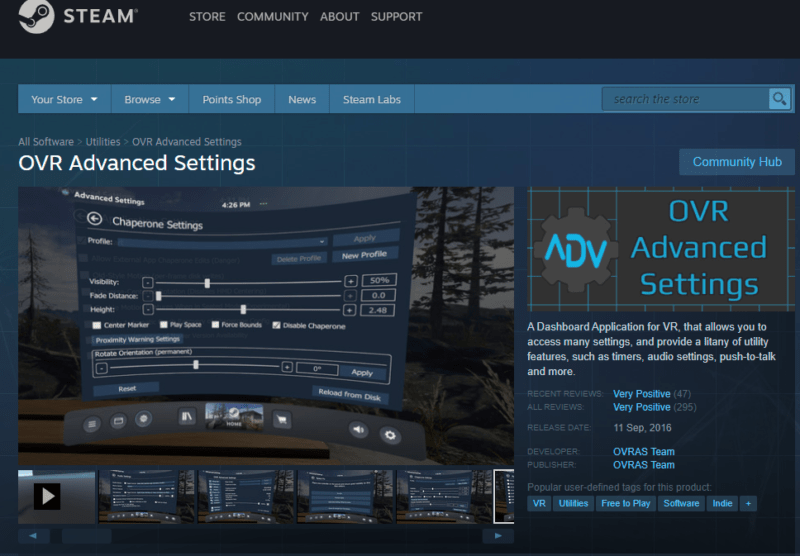Screen dimensions: 800x556
Task: Open the Your Store dropdown
Action: [x=64, y=99]
